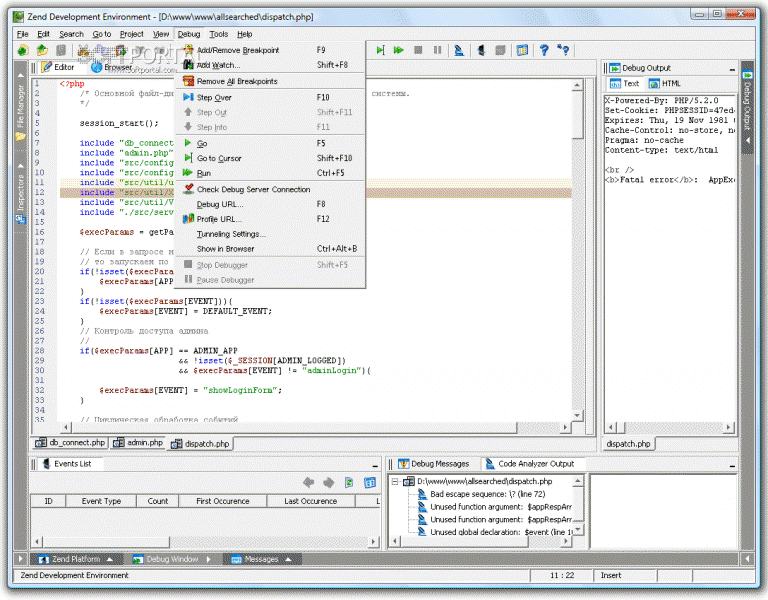The width and height of the screenshot is (768, 600).
Task: Click the events list left arrow icon
Action: click(309, 482)
